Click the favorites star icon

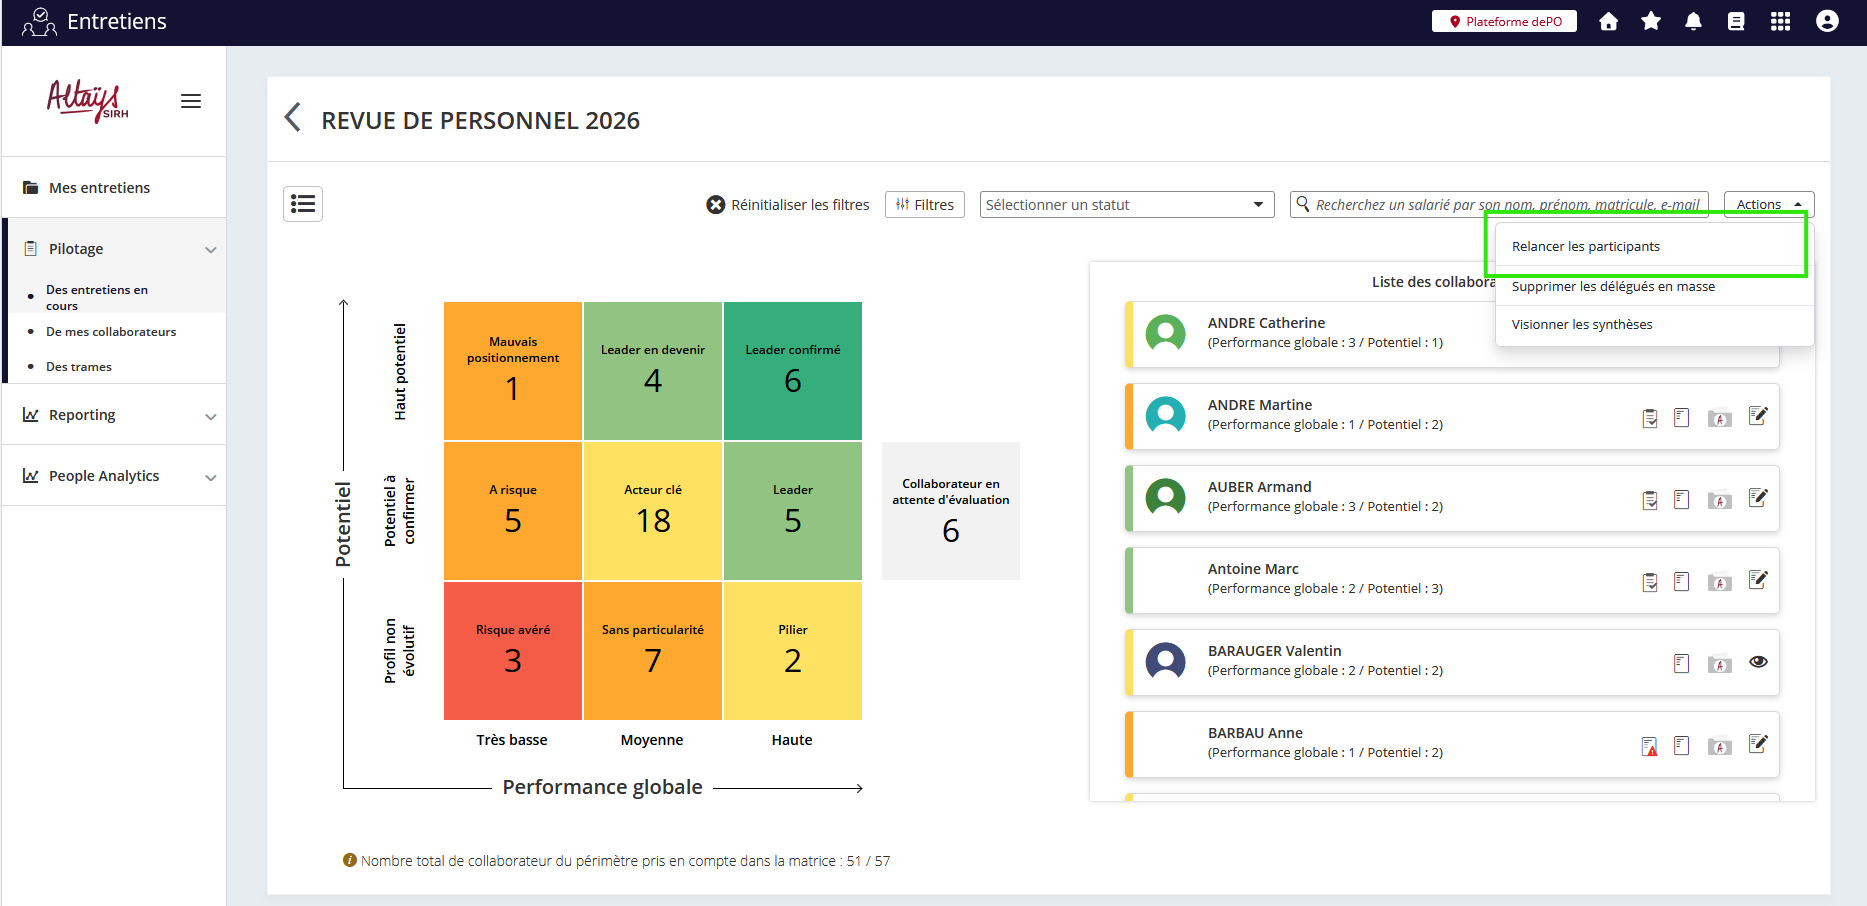click(1651, 22)
